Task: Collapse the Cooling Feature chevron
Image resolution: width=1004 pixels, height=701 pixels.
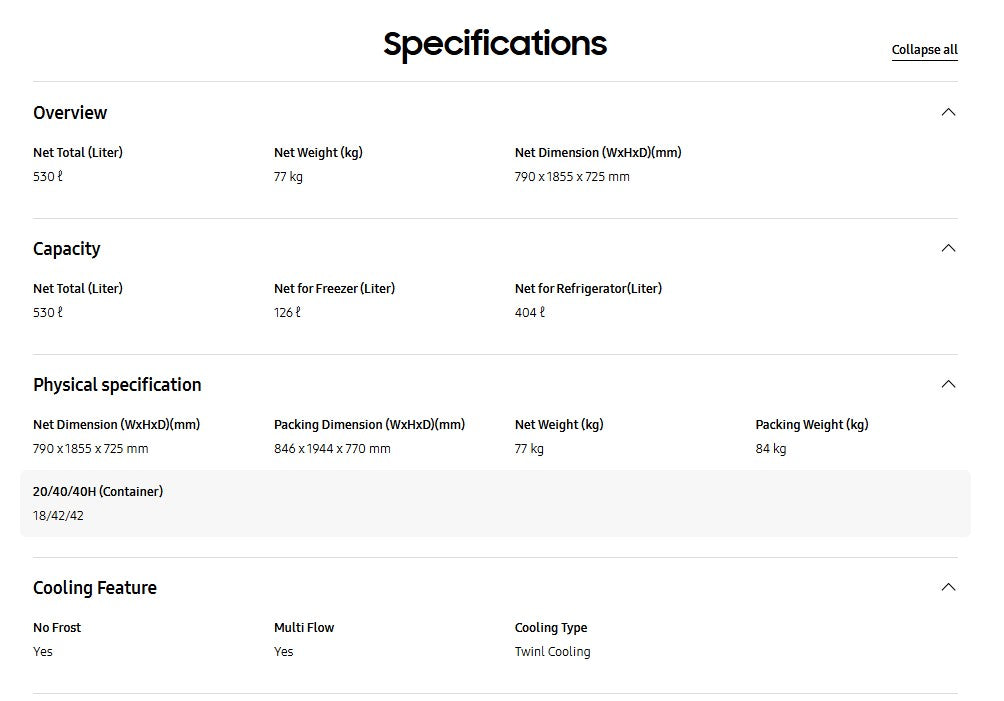Action: point(948,587)
